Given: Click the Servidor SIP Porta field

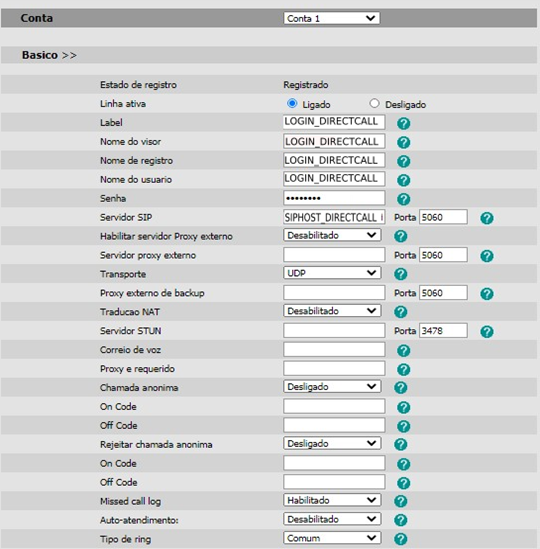Looking at the screenshot, I should coord(443,217).
